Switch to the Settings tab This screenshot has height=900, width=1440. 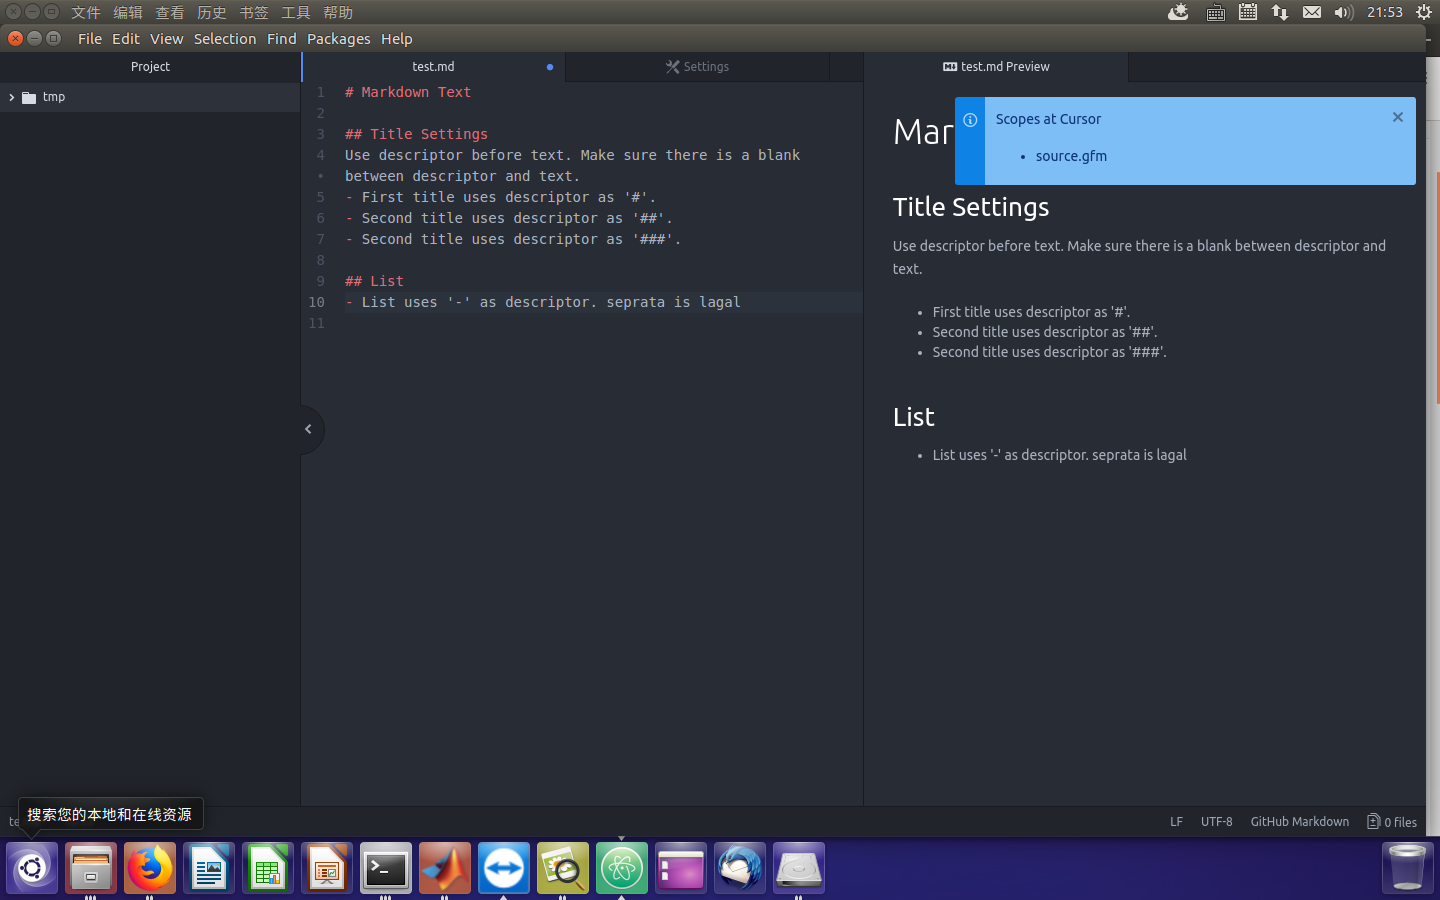(697, 66)
